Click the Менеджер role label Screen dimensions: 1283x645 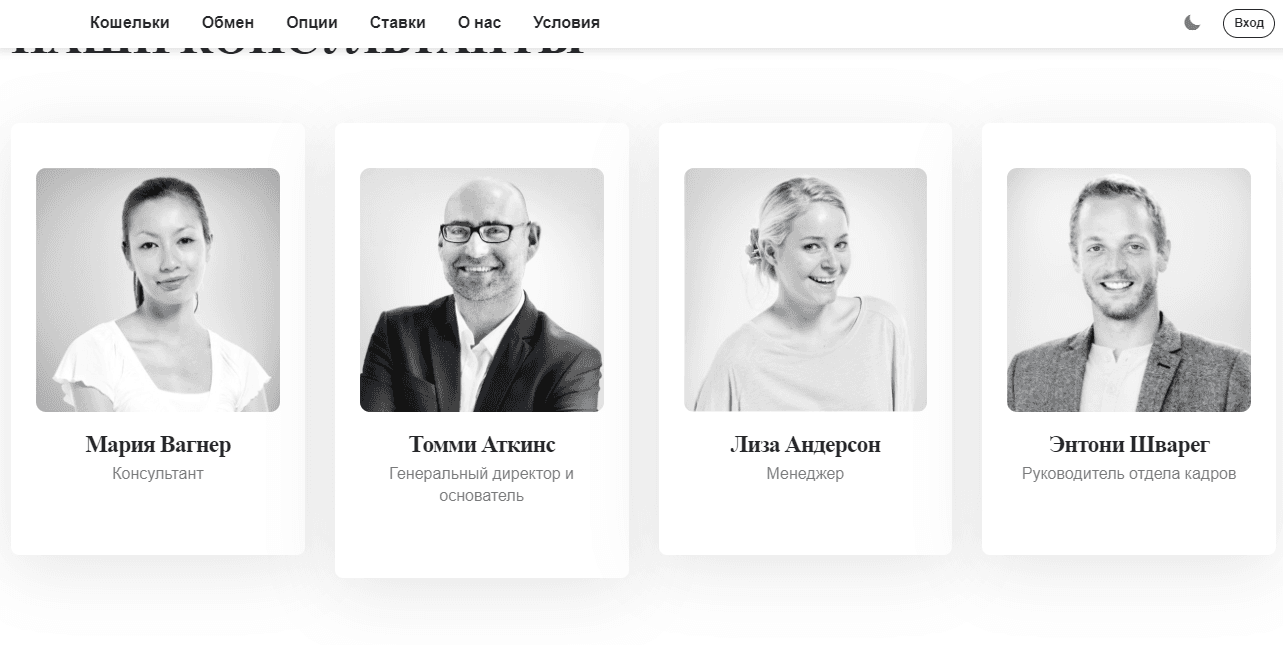(x=805, y=474)
